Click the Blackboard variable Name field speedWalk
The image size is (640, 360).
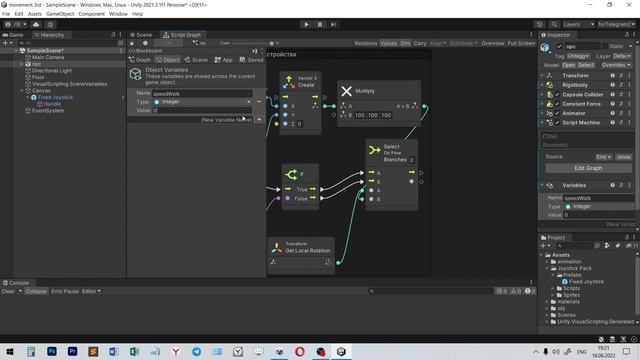click(202, 93)
